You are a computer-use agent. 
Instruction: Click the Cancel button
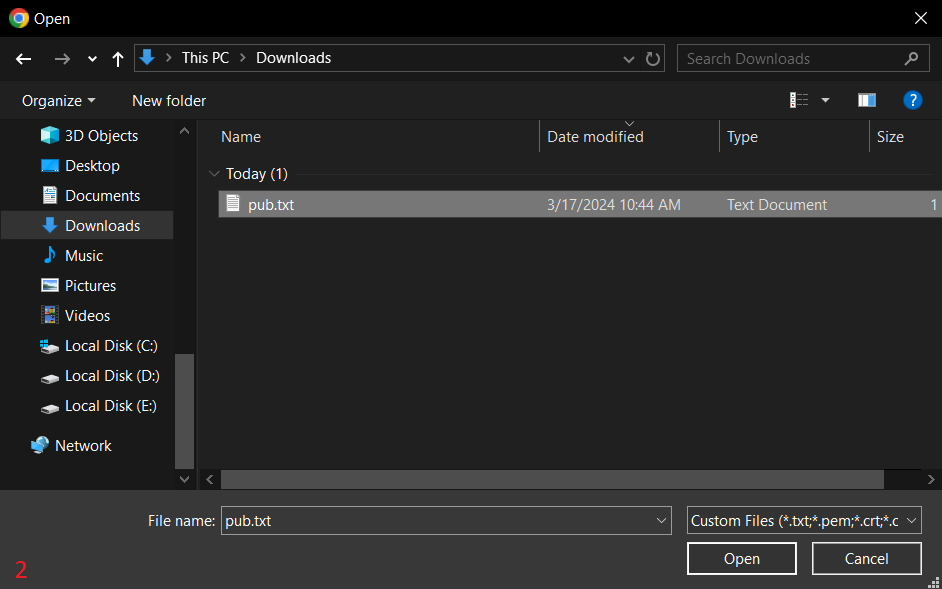[x=866, y=558]
